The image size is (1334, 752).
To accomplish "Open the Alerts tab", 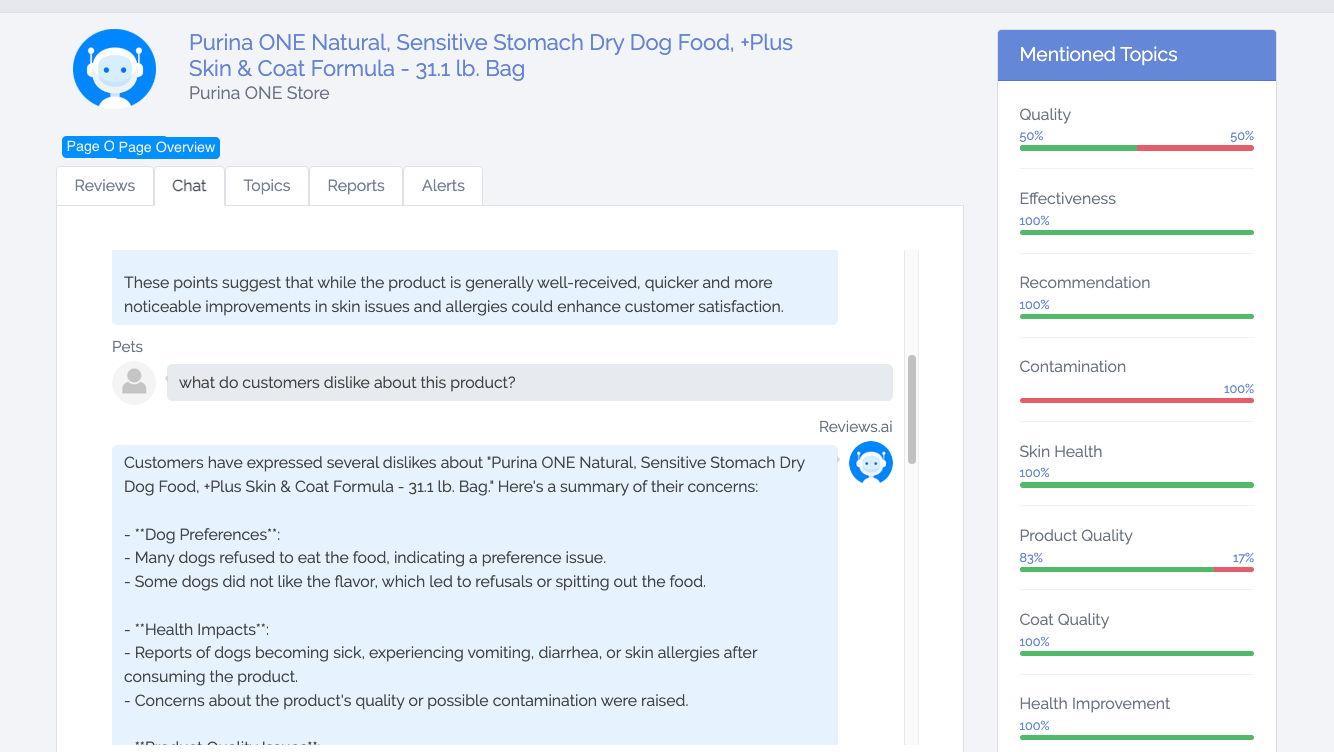I will click(x=442, y=185).
